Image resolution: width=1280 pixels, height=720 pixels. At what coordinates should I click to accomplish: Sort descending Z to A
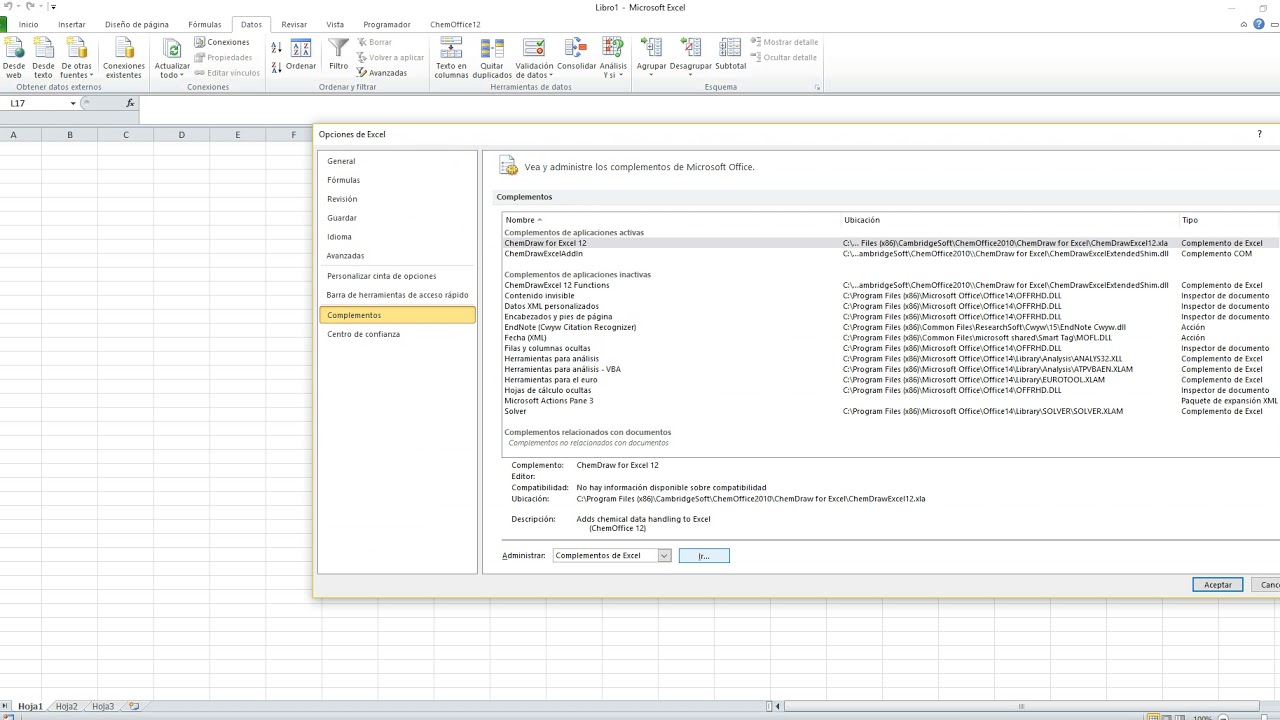(277, 67)
